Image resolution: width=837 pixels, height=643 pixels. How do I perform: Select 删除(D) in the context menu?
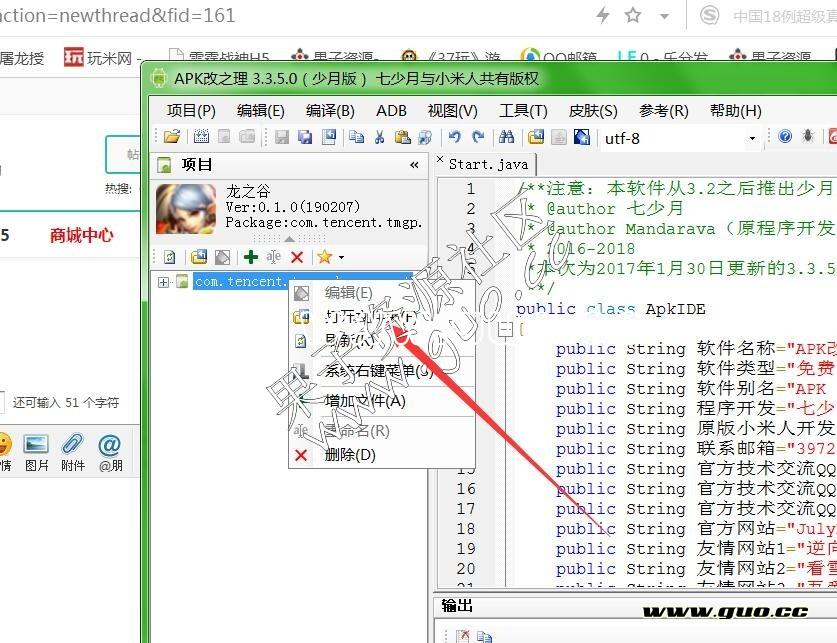pos(381,455)
